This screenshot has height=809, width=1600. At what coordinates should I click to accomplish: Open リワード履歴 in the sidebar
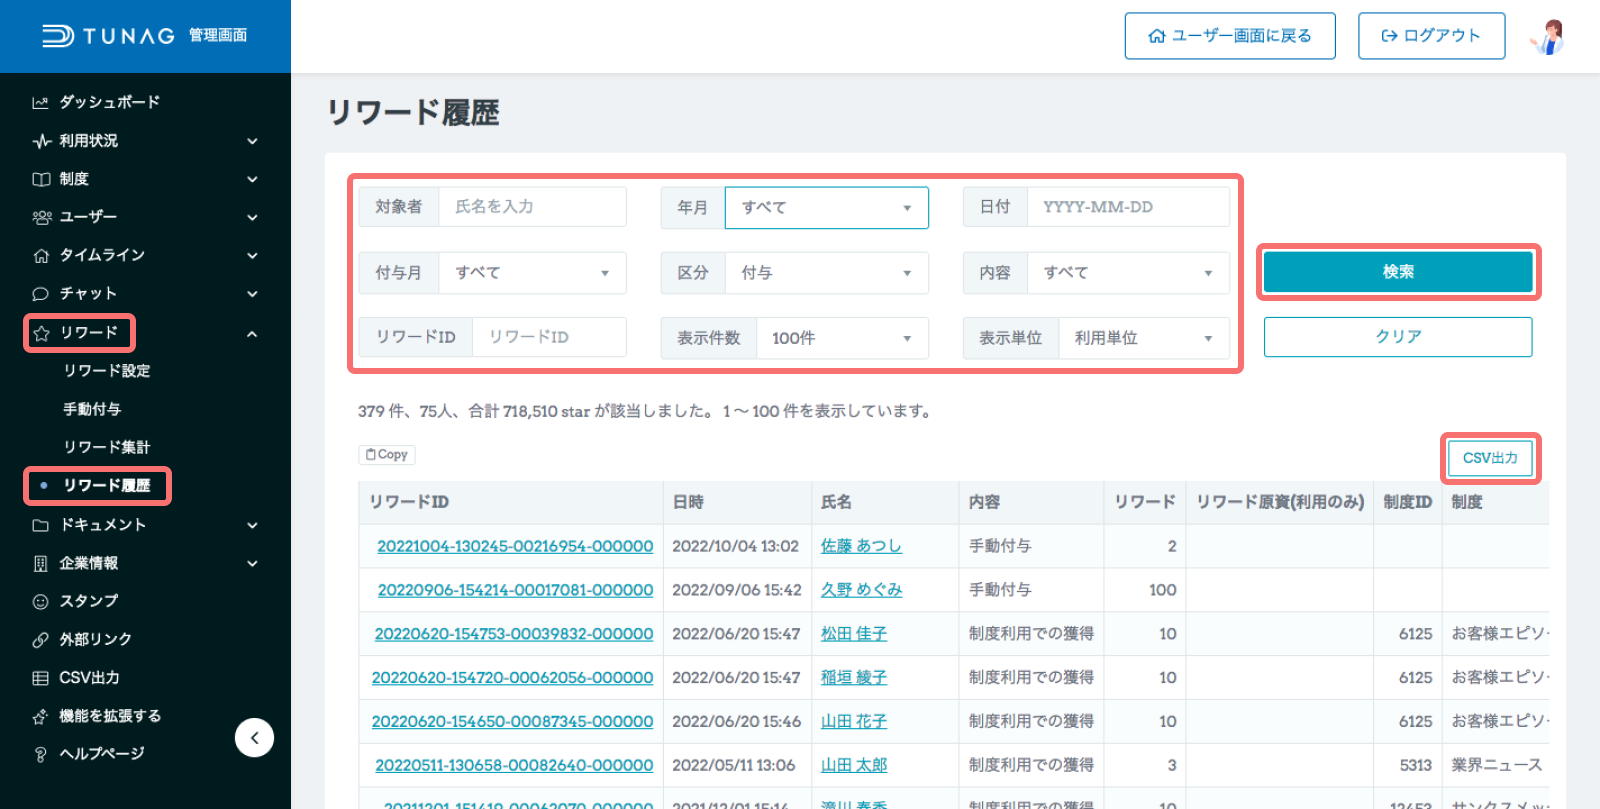(107, 486)
